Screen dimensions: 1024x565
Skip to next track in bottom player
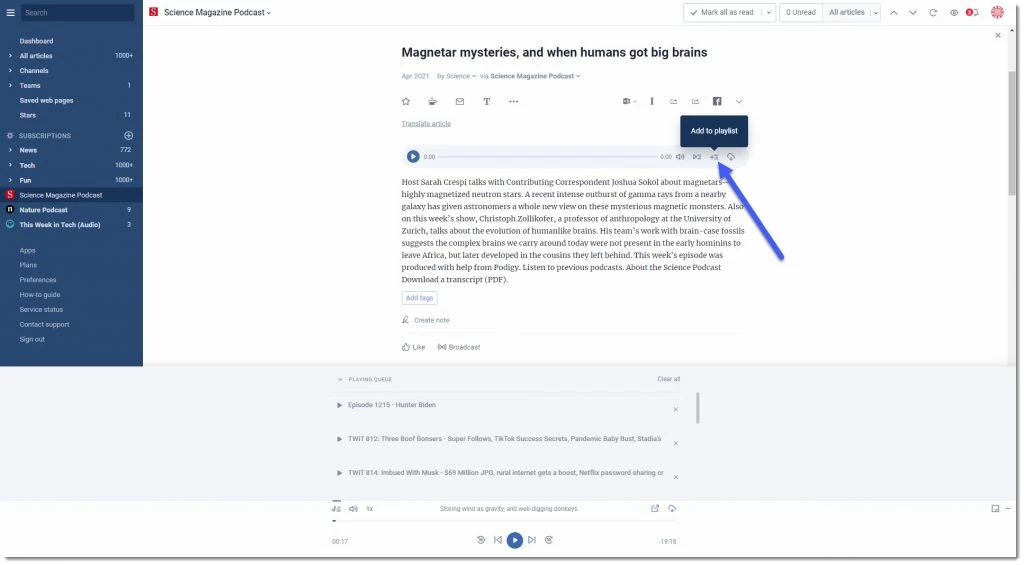(x=532, y=540)
